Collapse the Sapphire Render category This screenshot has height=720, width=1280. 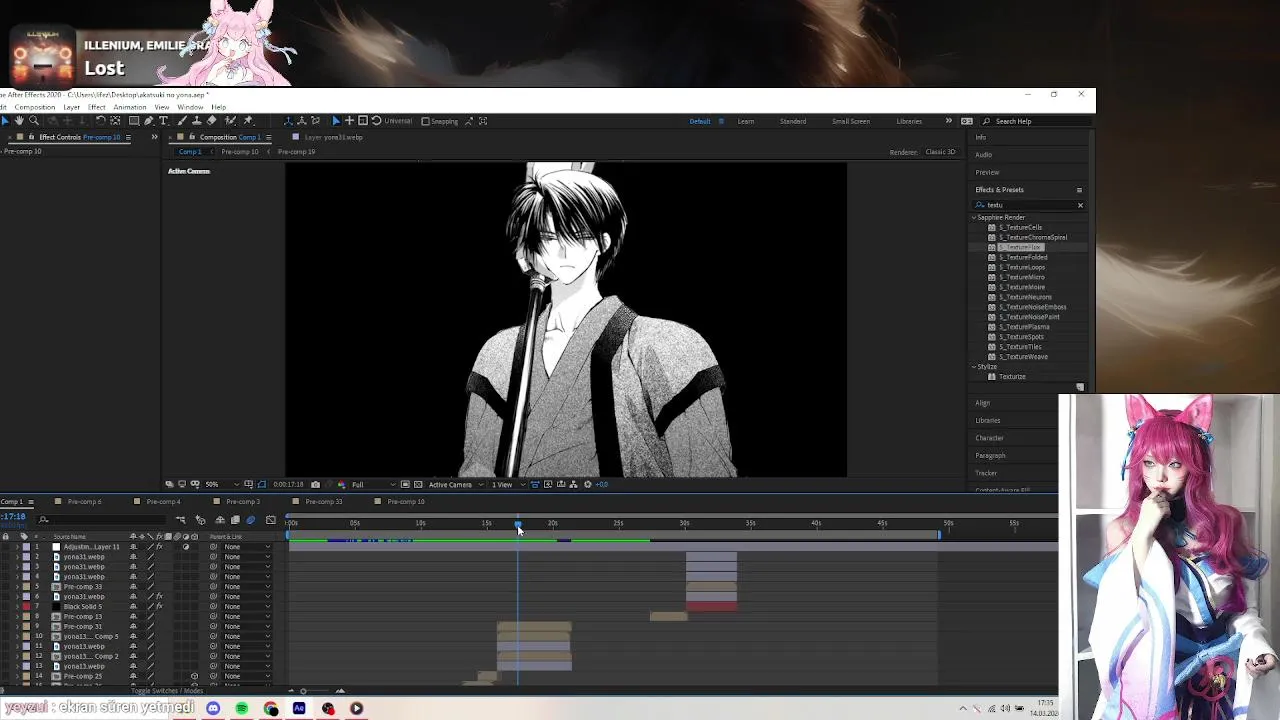click(x=974, y=217)
